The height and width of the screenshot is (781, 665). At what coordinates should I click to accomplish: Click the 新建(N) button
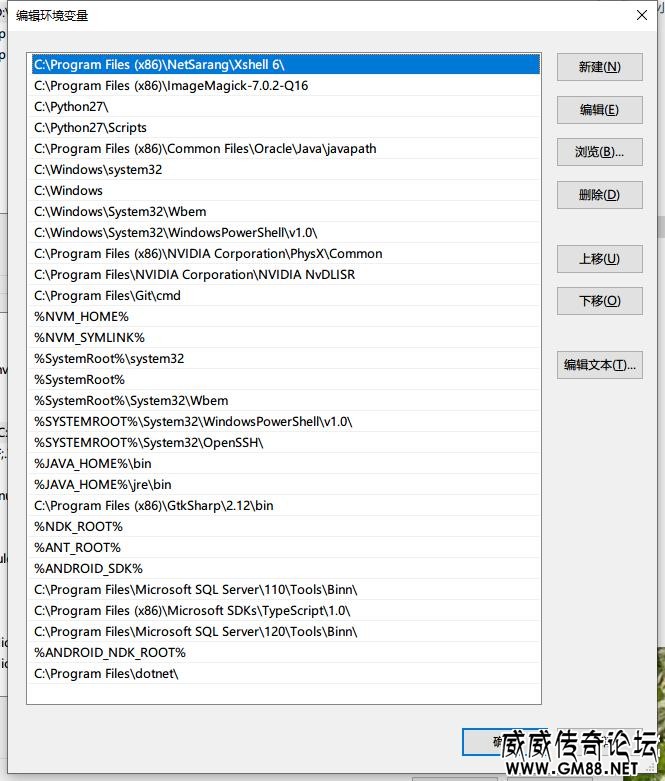coord(599,67)
